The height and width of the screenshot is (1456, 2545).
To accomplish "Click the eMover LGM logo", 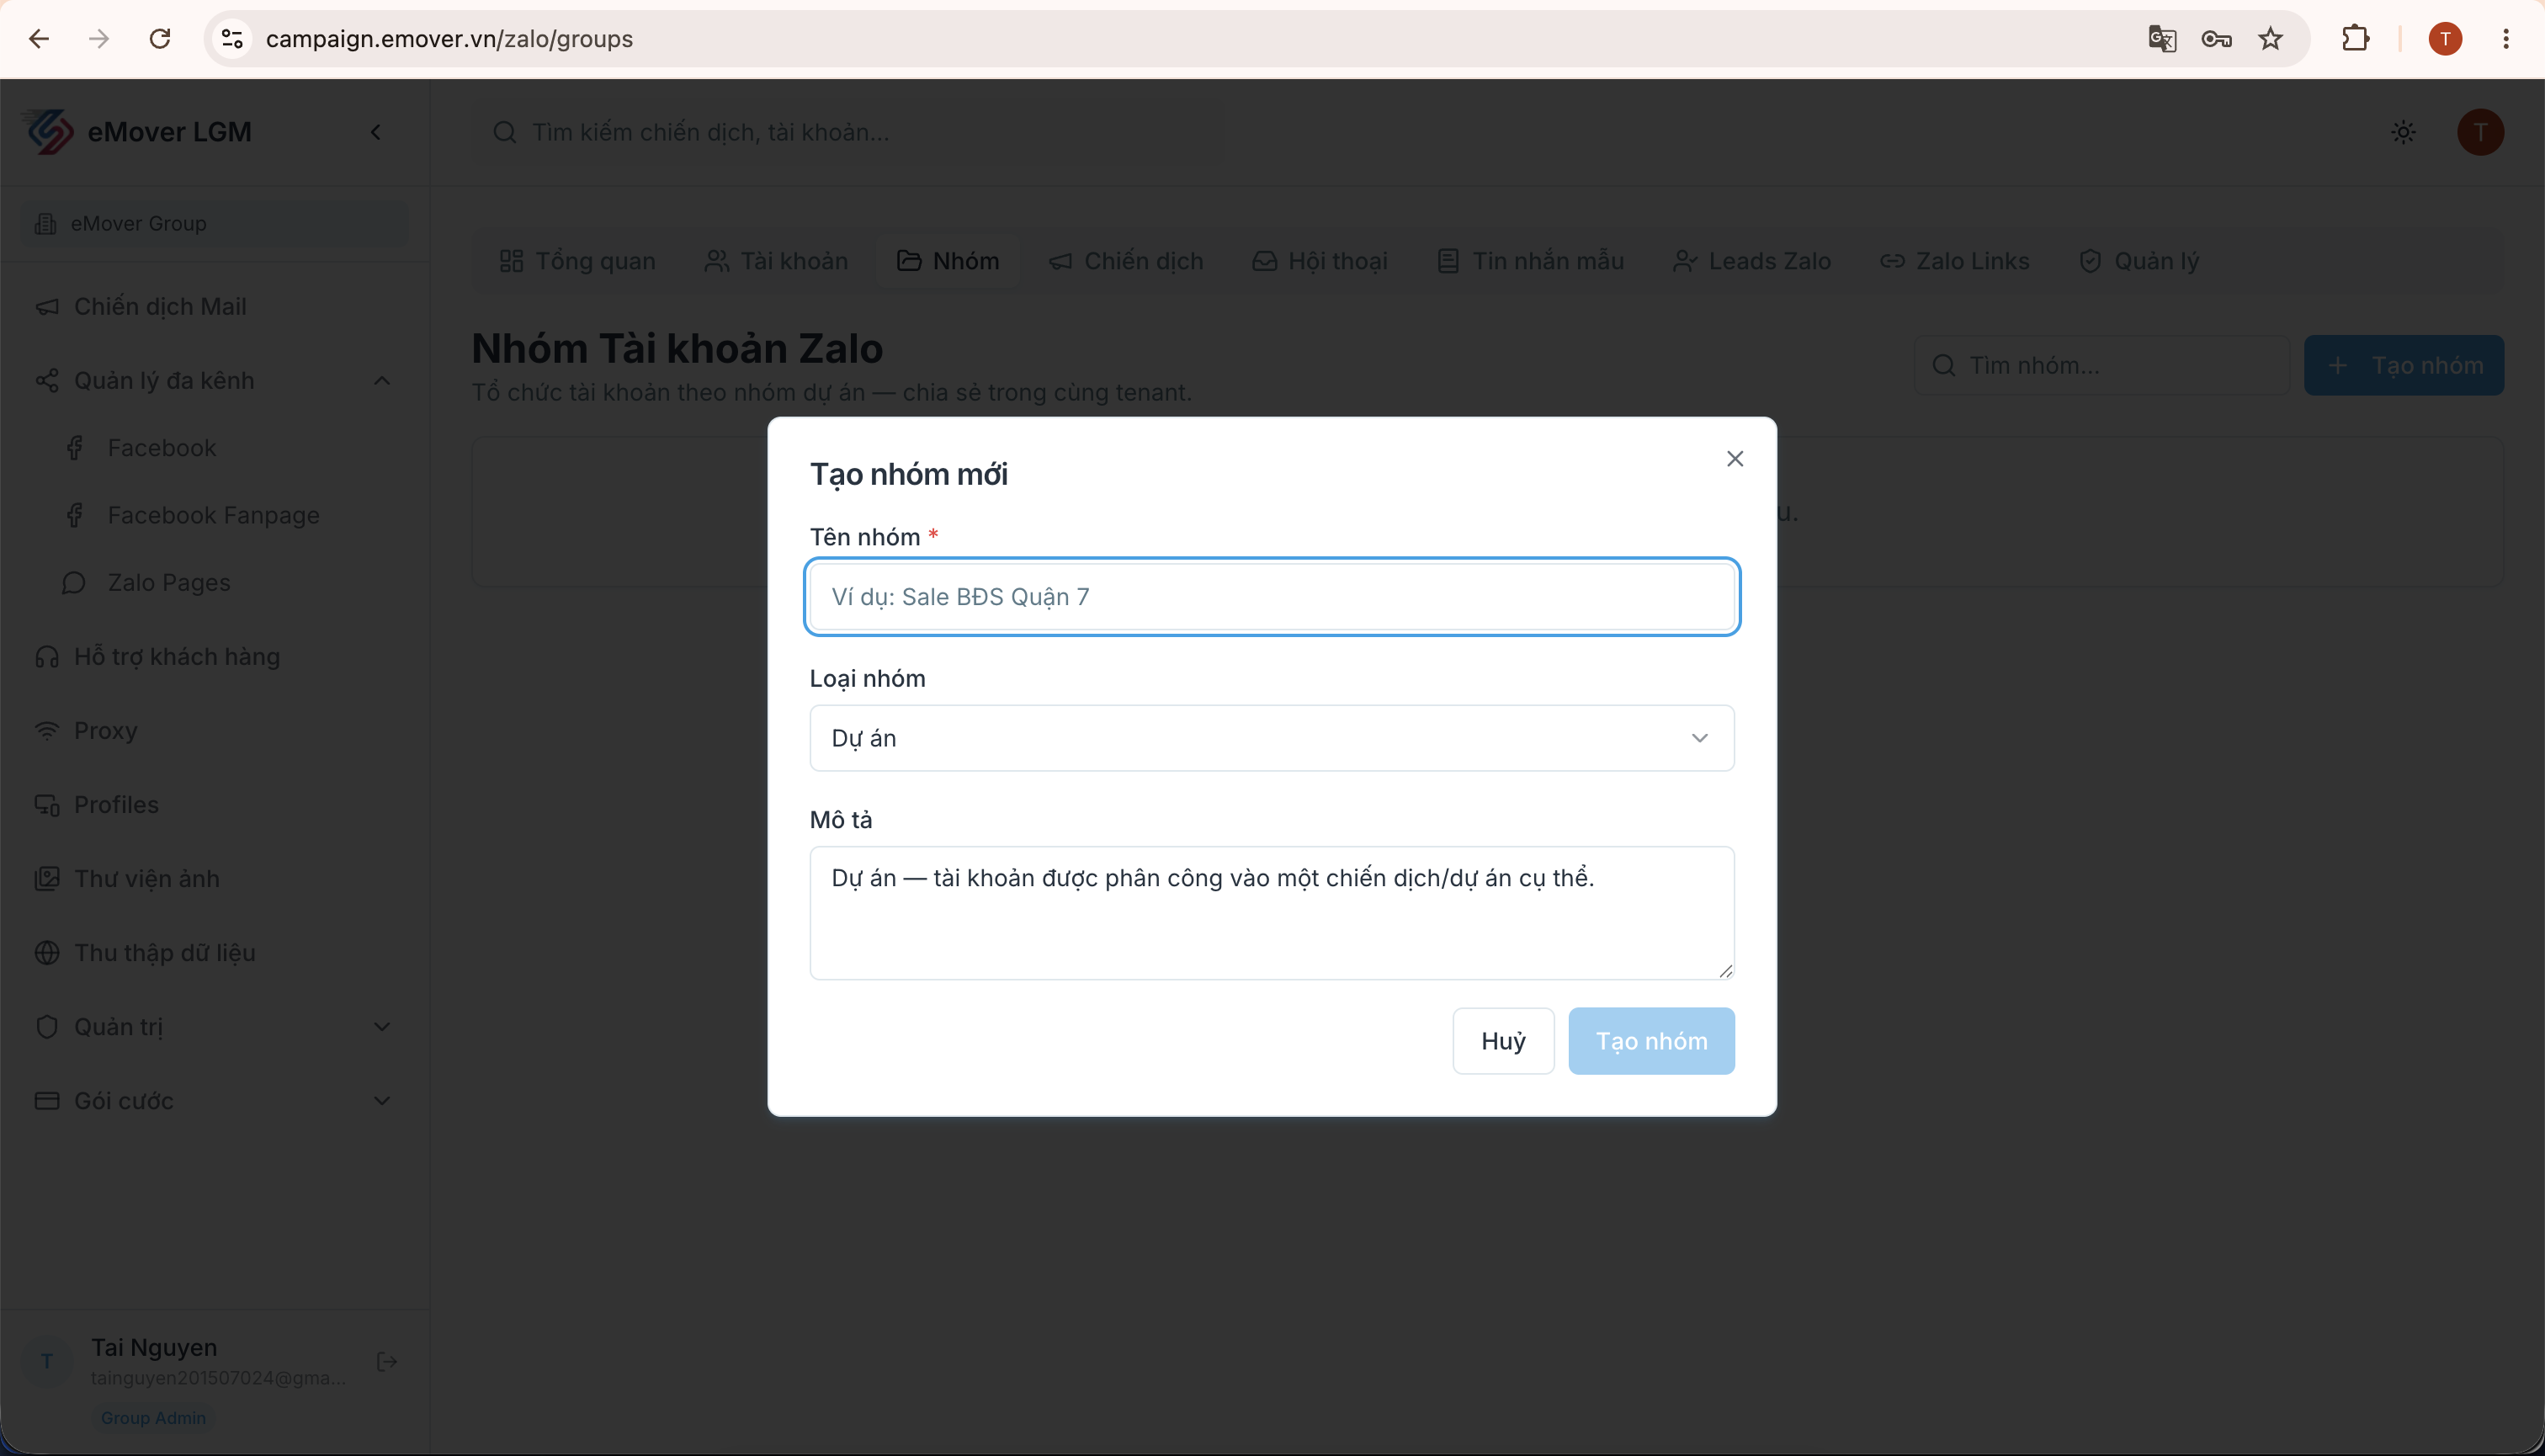I will (x=48, y=132).
